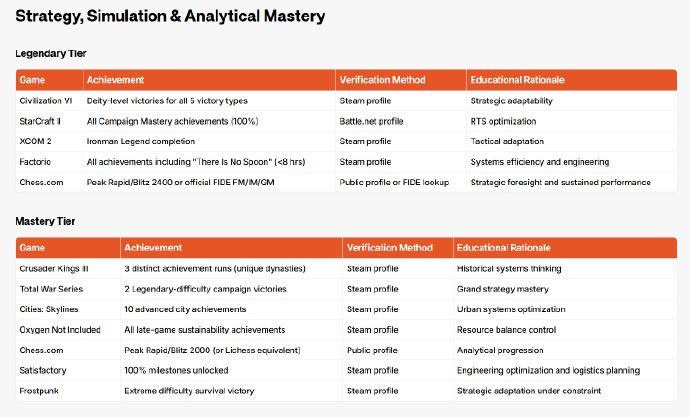Screen dimensions: 690x417
Task: Select the Frostpunk game cell
Action: point(39,391)
